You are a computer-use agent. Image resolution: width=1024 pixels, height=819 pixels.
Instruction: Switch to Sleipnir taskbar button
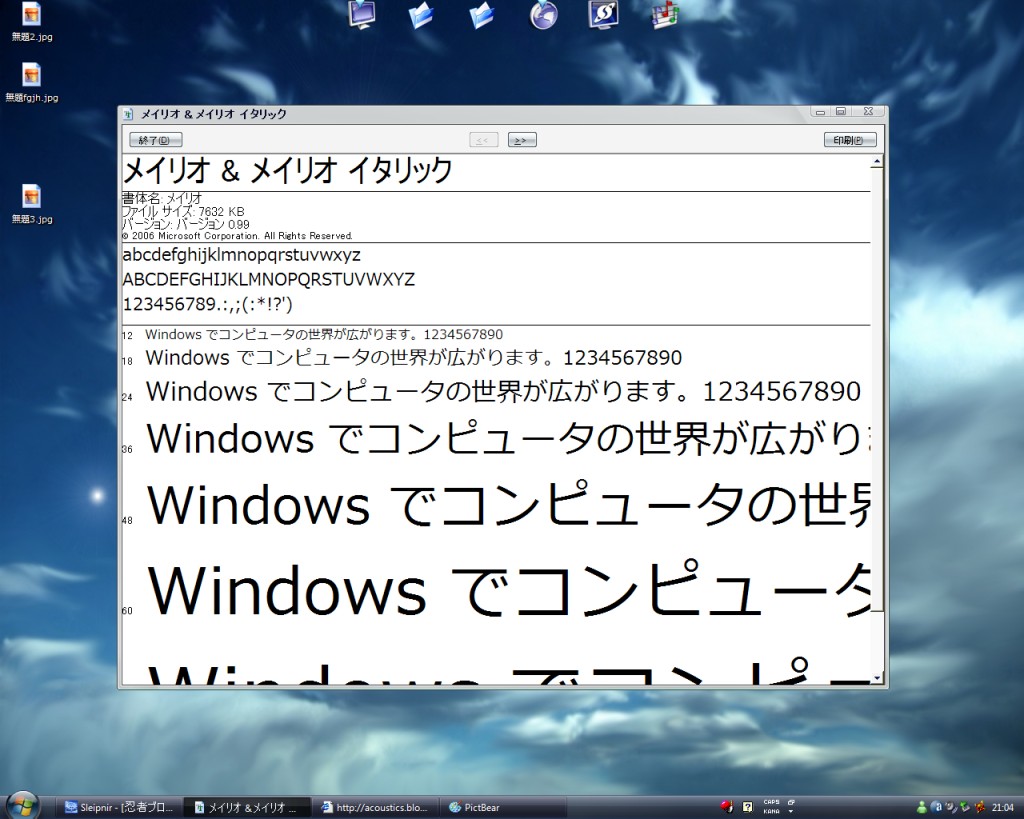[x=120, y=808]
